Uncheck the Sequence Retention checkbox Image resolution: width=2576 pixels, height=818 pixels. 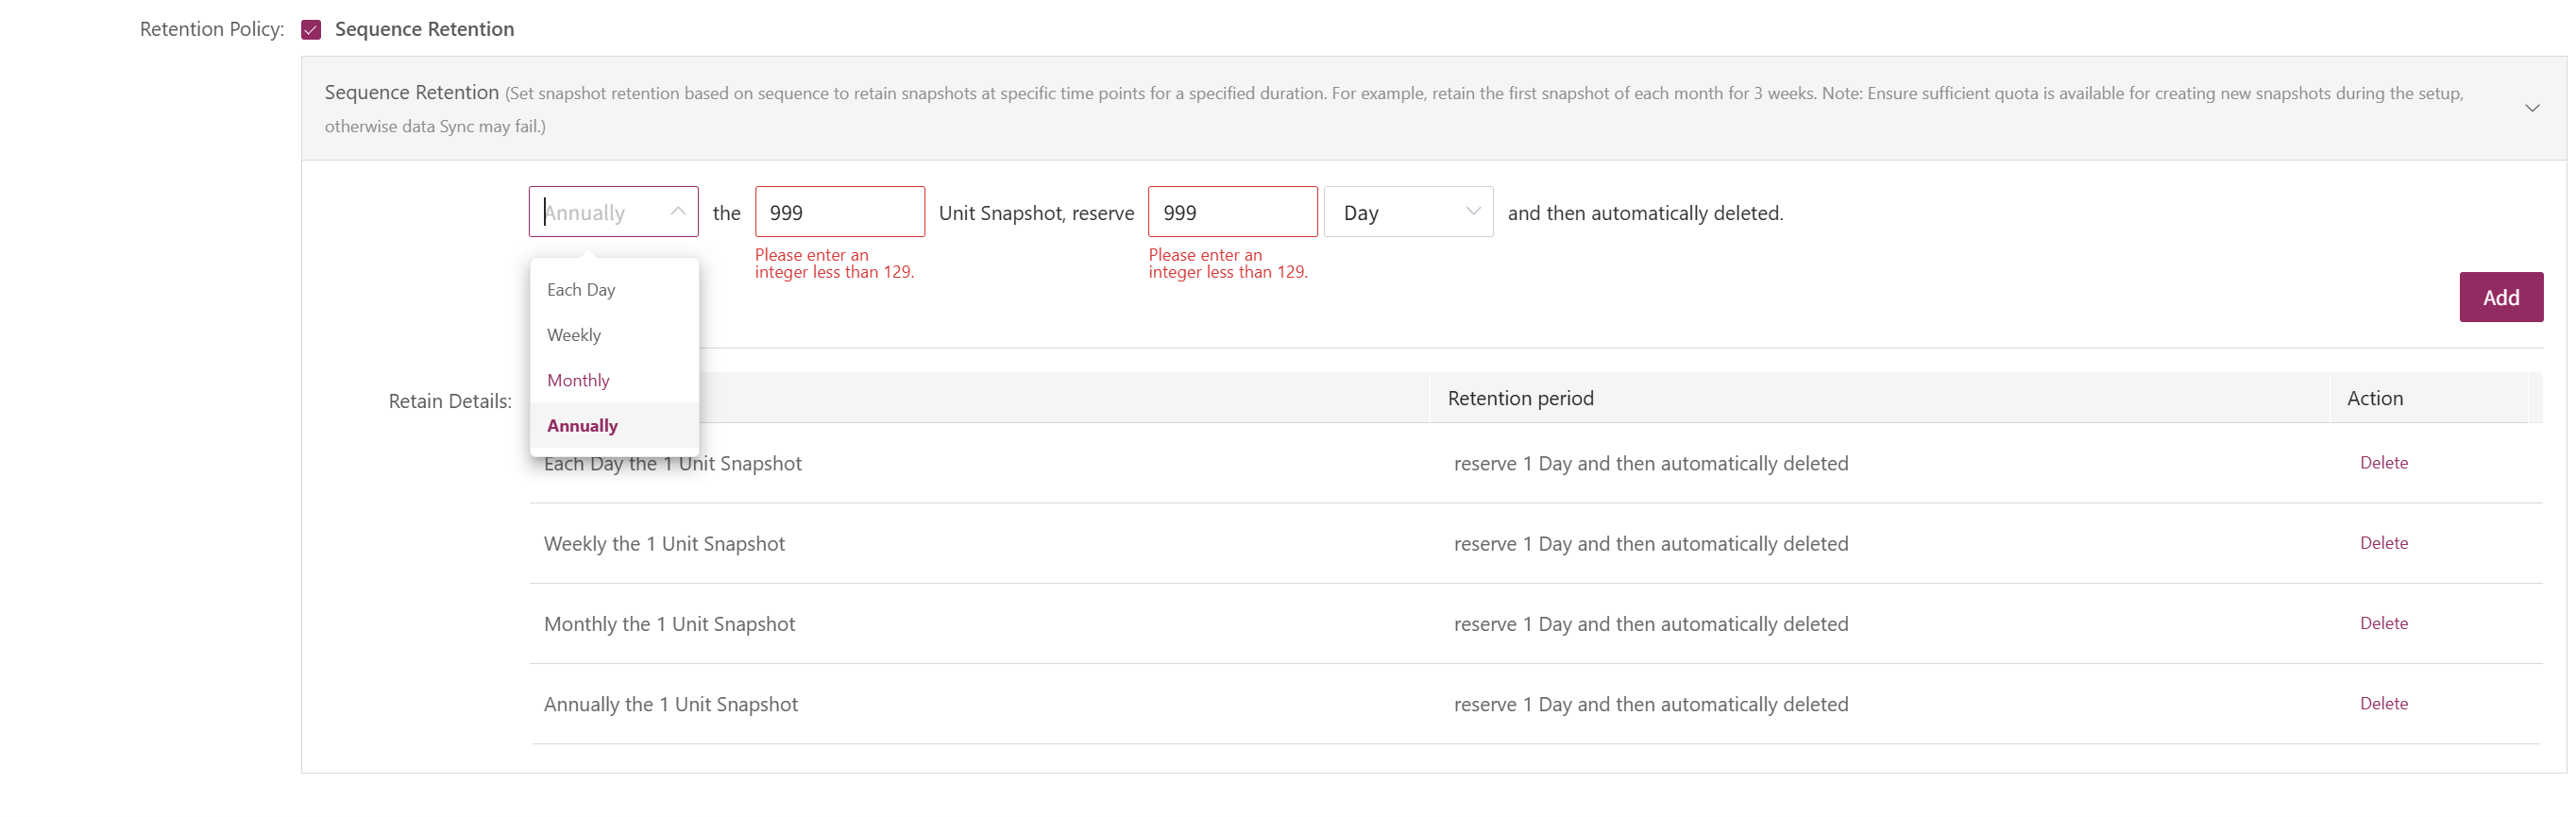coord(311,30)
